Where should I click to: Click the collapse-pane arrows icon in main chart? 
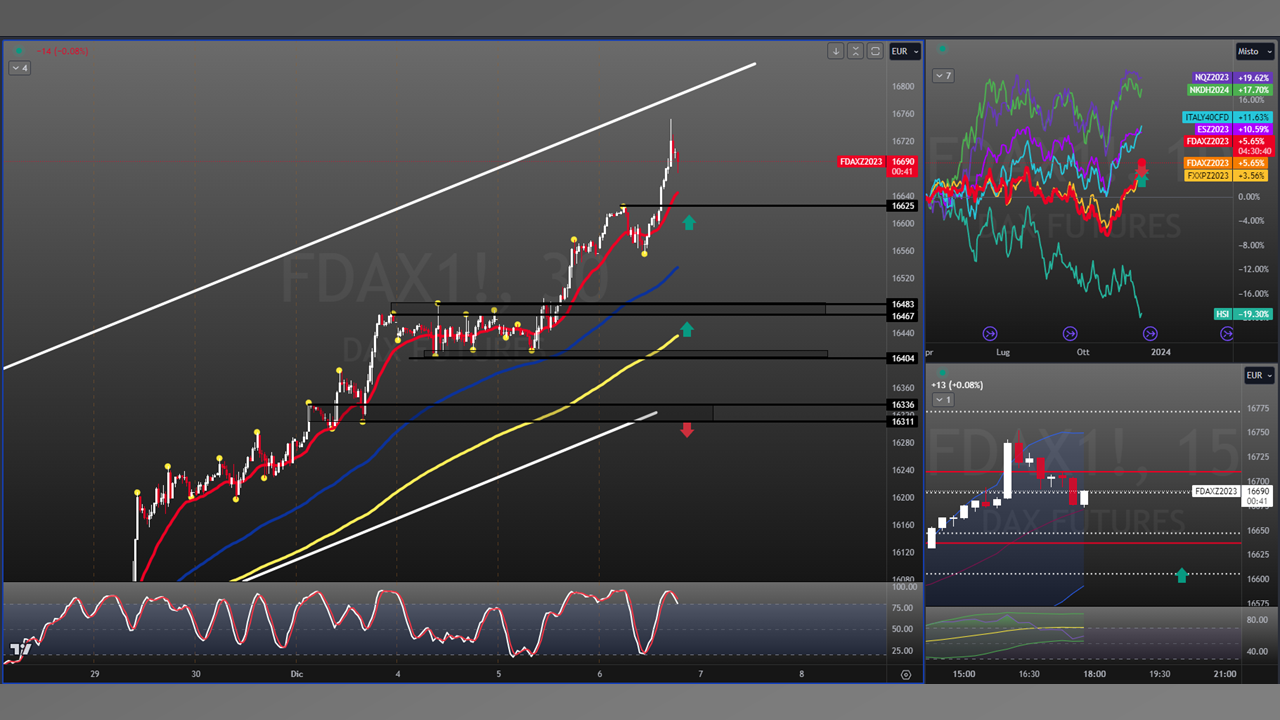(855, 51)
